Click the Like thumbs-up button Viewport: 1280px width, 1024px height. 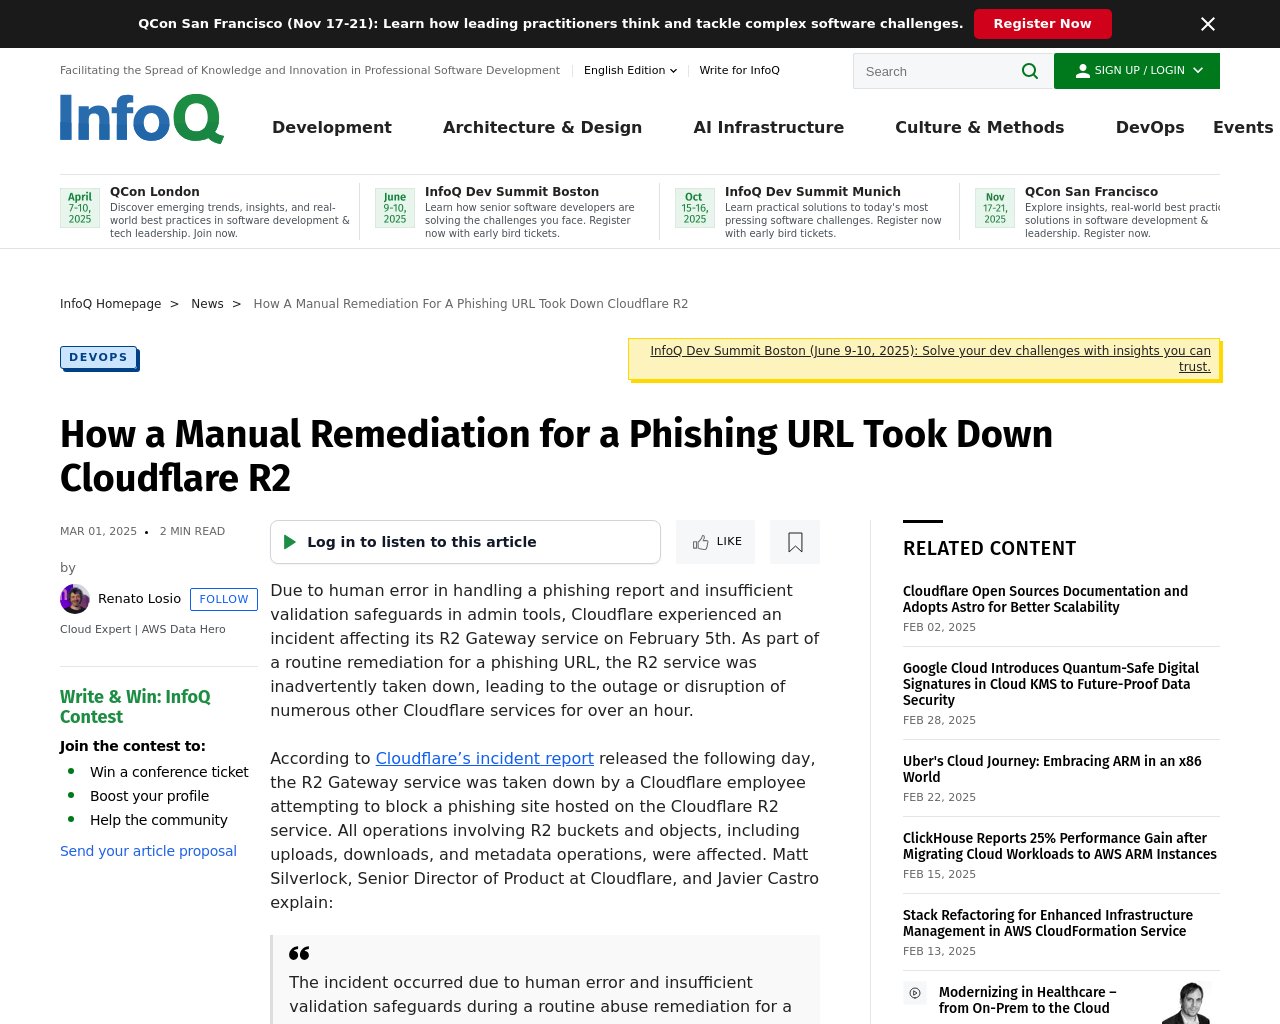(x=716, y=542)
